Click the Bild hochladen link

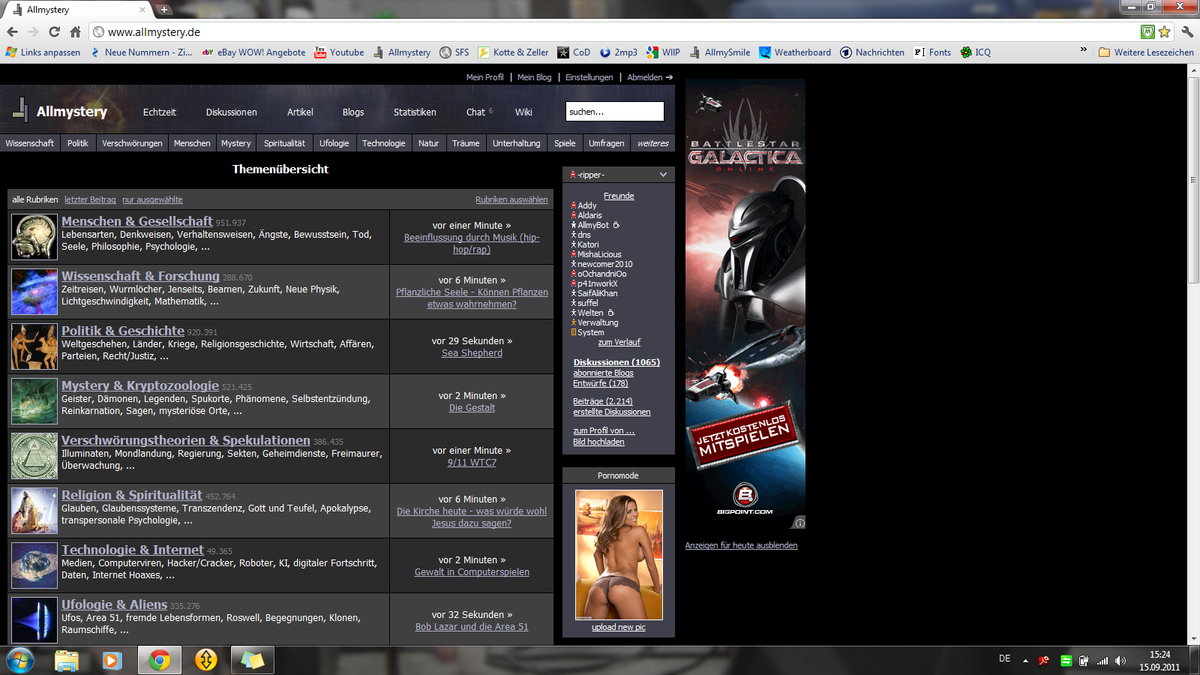click(x=598, y=441)
